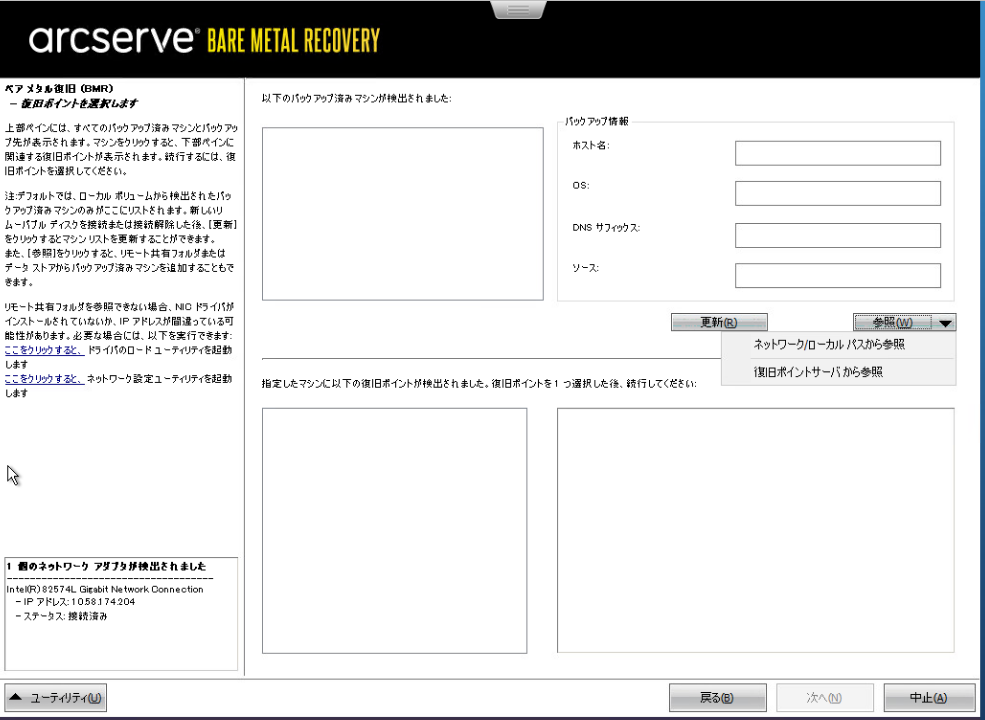985x720 pixels.
Task: Click the ベア メタル復旧 (BMR) heading
Action: pyautogui.click(x=59, y=89)
